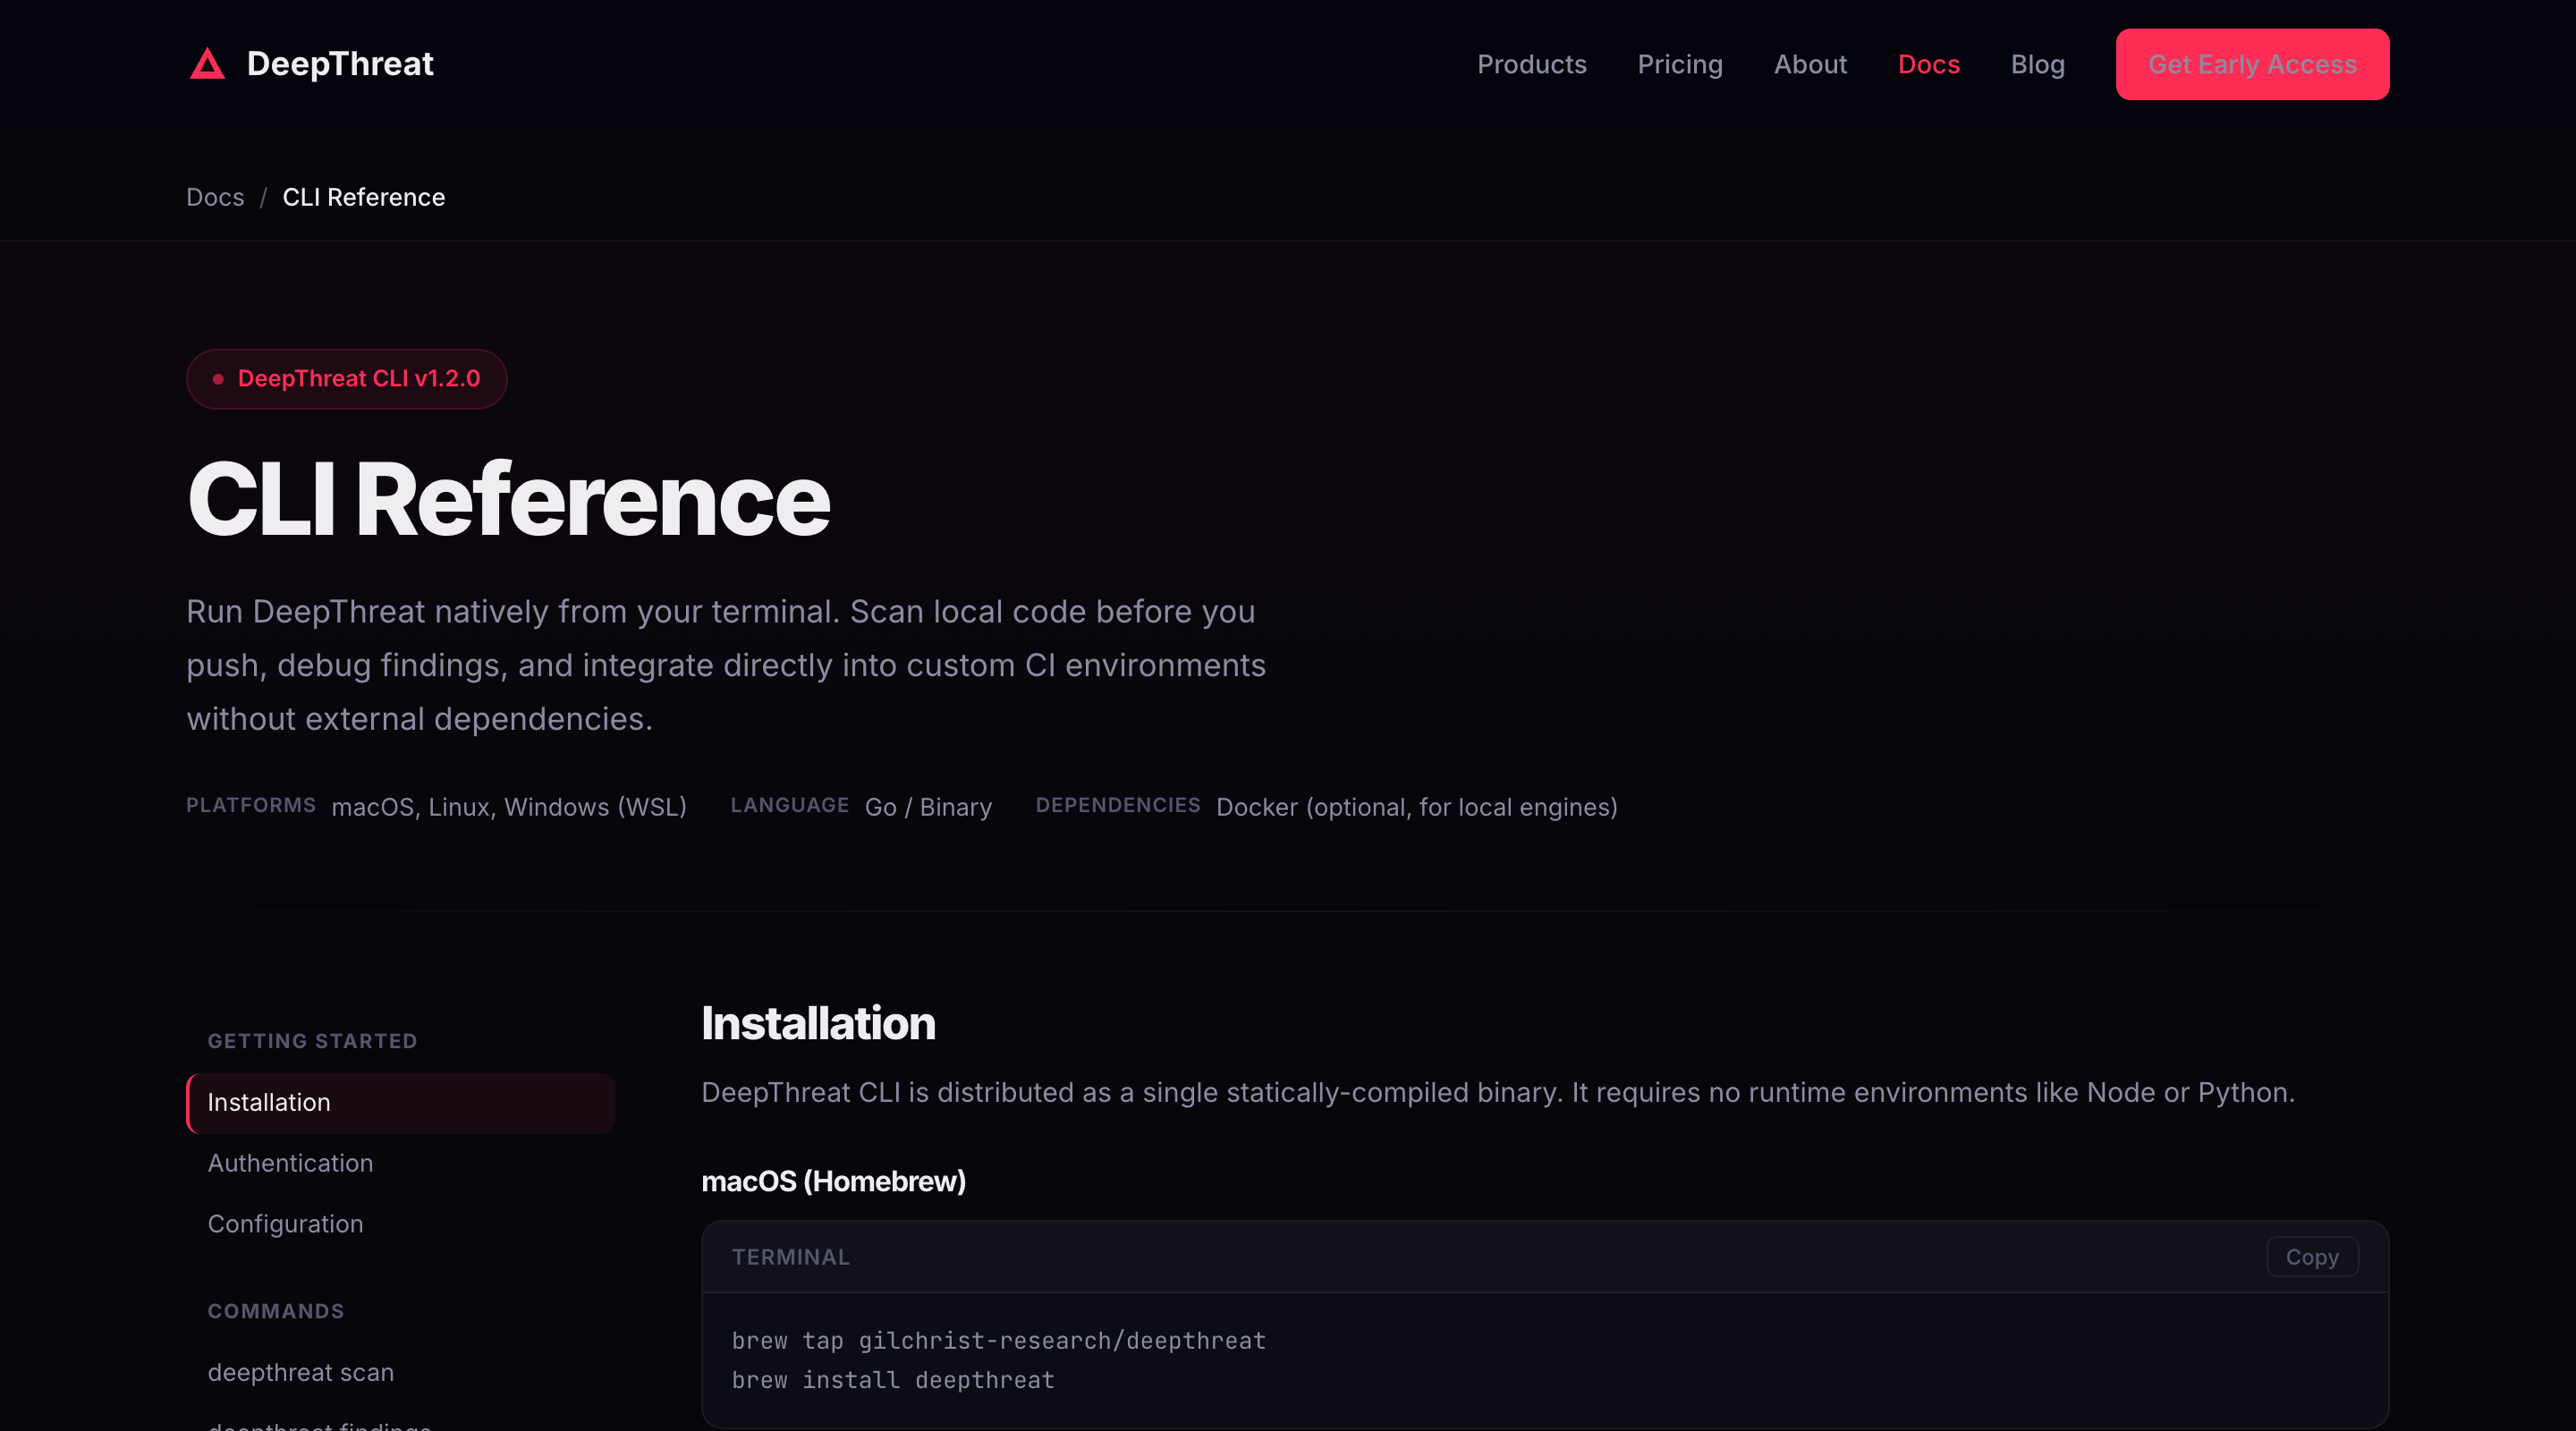
Task: Go to the Pricing page
Action: tap(1679, 64)
